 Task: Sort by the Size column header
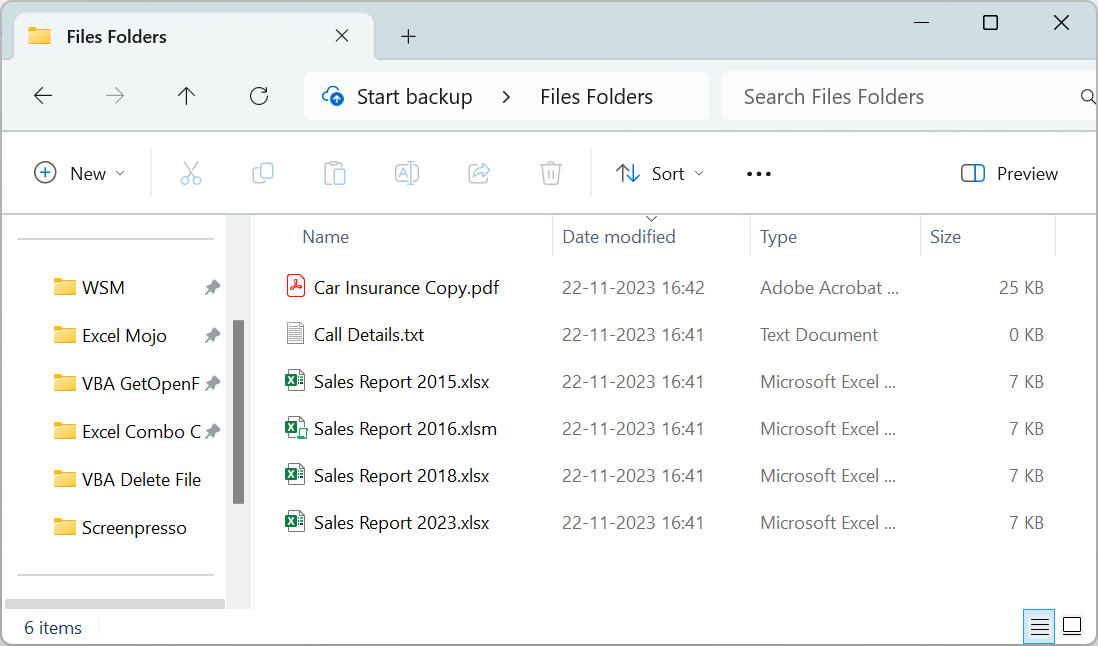pyautogui.click(x=945, y=237)
